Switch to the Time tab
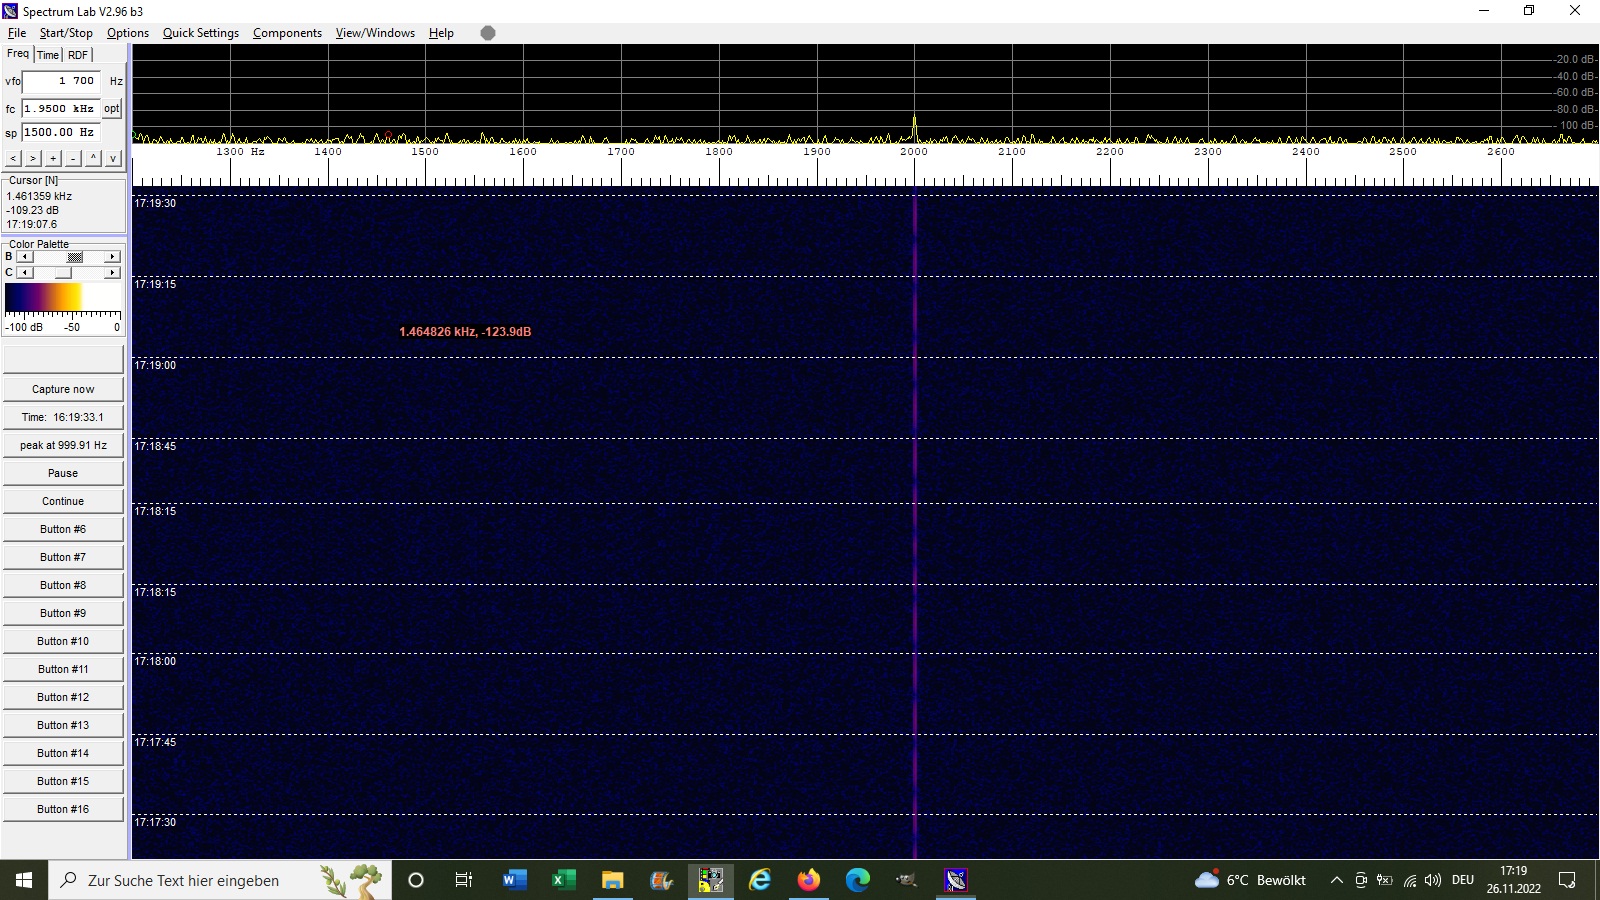 point(48,55)
